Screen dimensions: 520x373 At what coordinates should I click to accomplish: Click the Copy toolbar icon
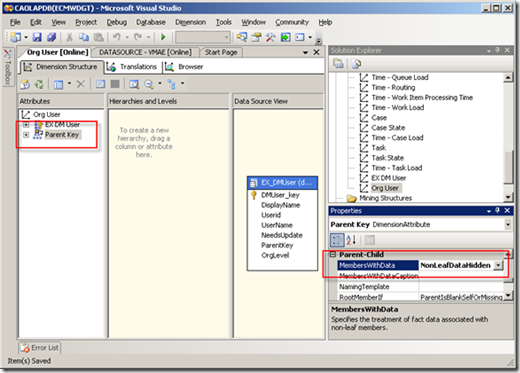point(84,37)
